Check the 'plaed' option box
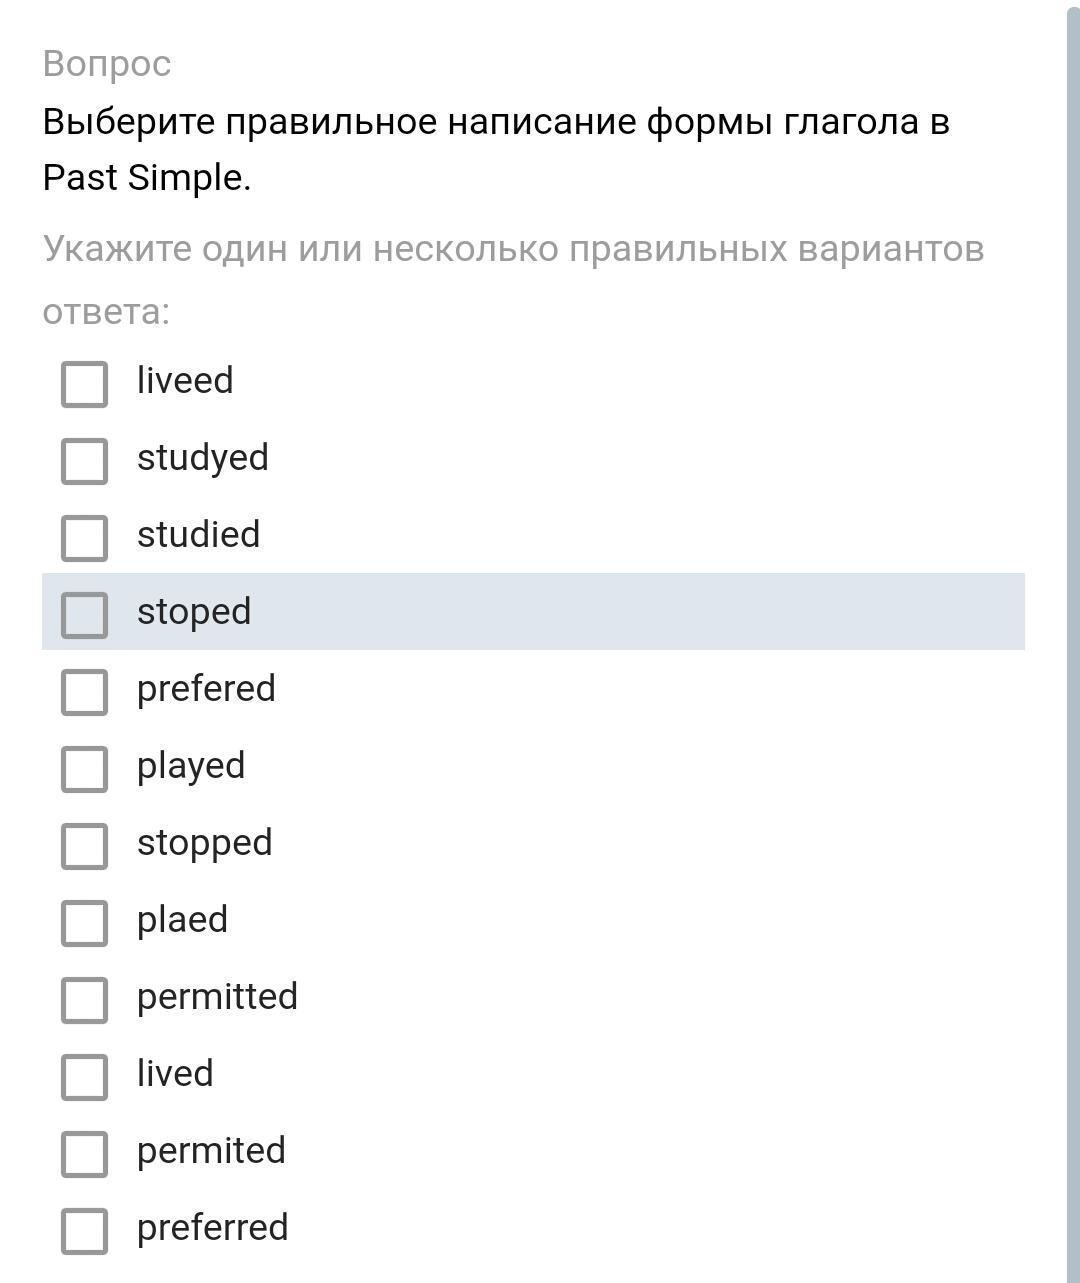The image size is (1080, 1283). [84, 923]
